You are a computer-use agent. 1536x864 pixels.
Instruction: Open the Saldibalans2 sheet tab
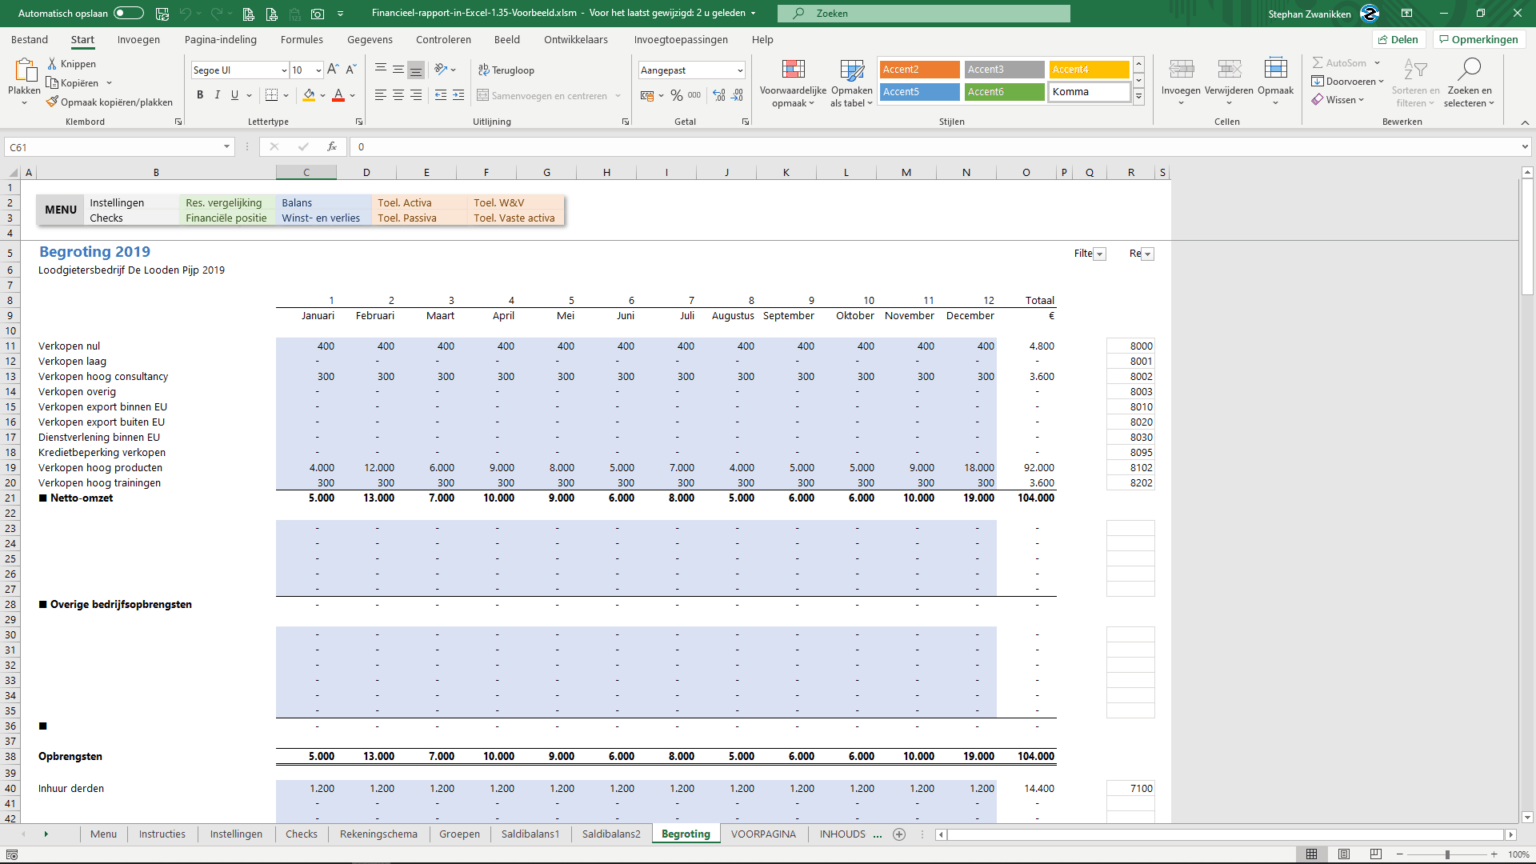(611, 833)
